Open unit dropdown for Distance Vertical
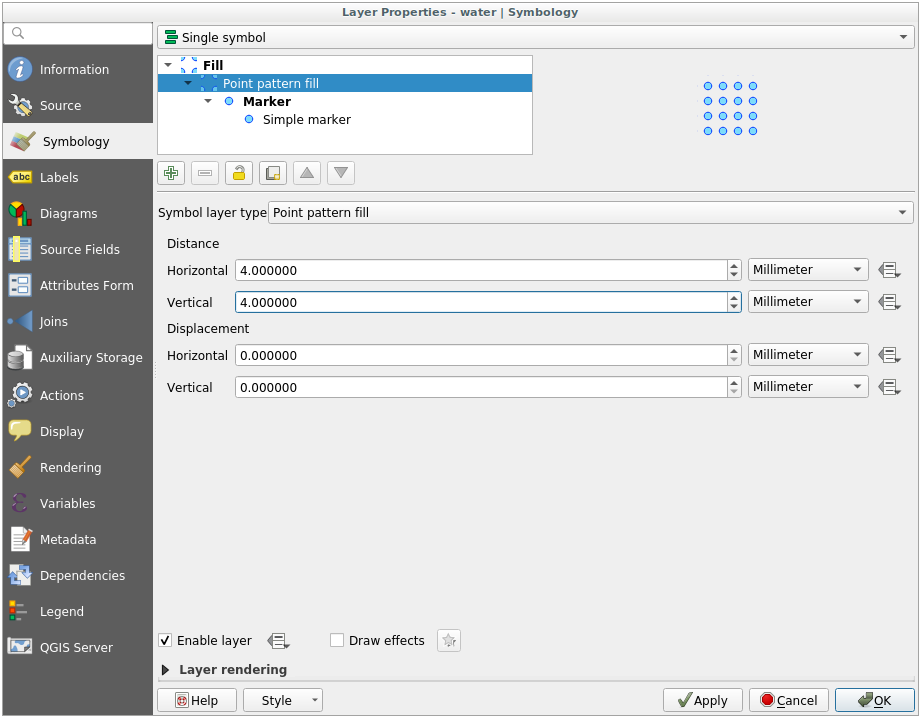Image resolution: width=922 pixels, height=718 pixels. (x=808, y=302)
